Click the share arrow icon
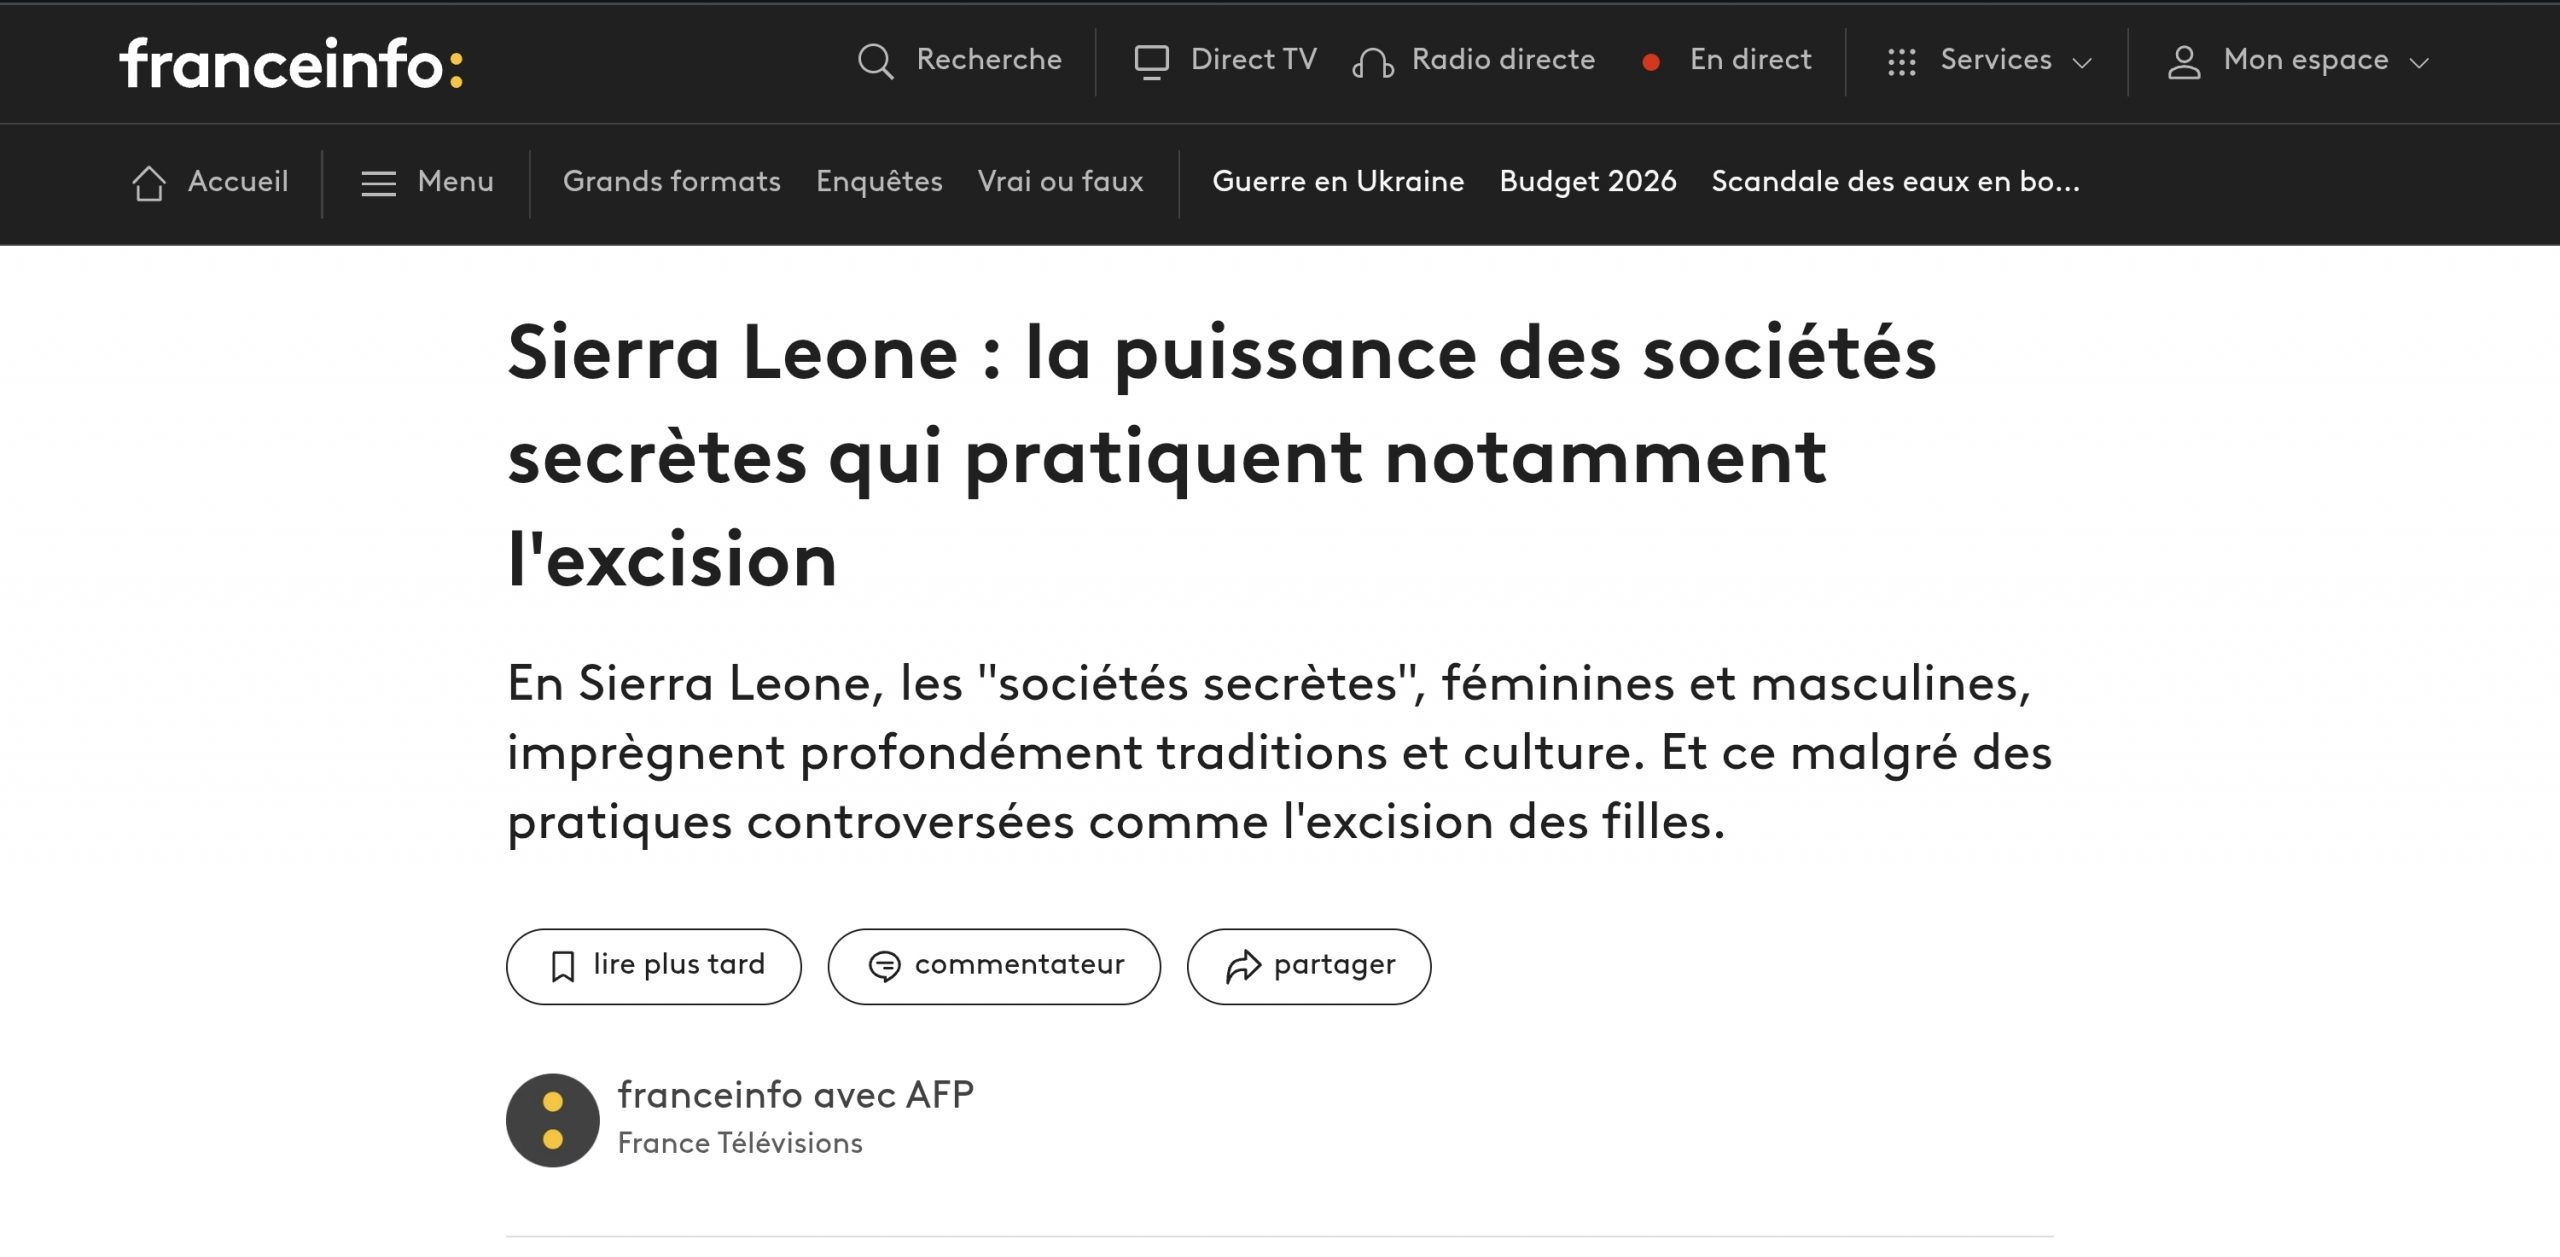 (1243, 966)
